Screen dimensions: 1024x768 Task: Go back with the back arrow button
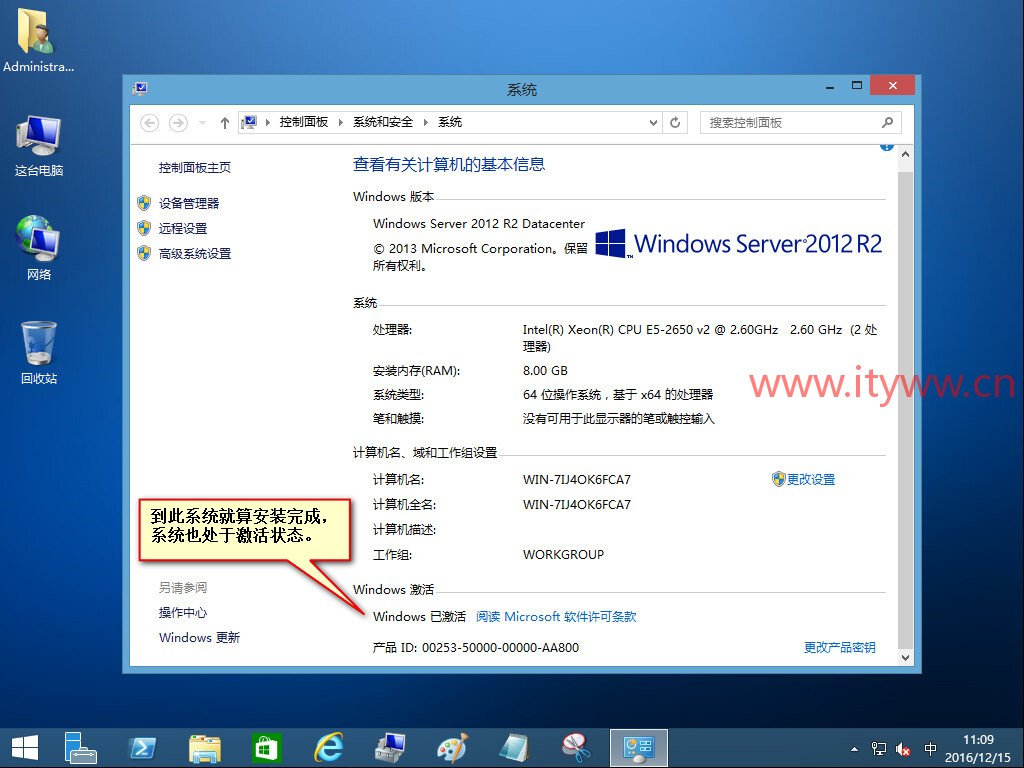(150, 123)
